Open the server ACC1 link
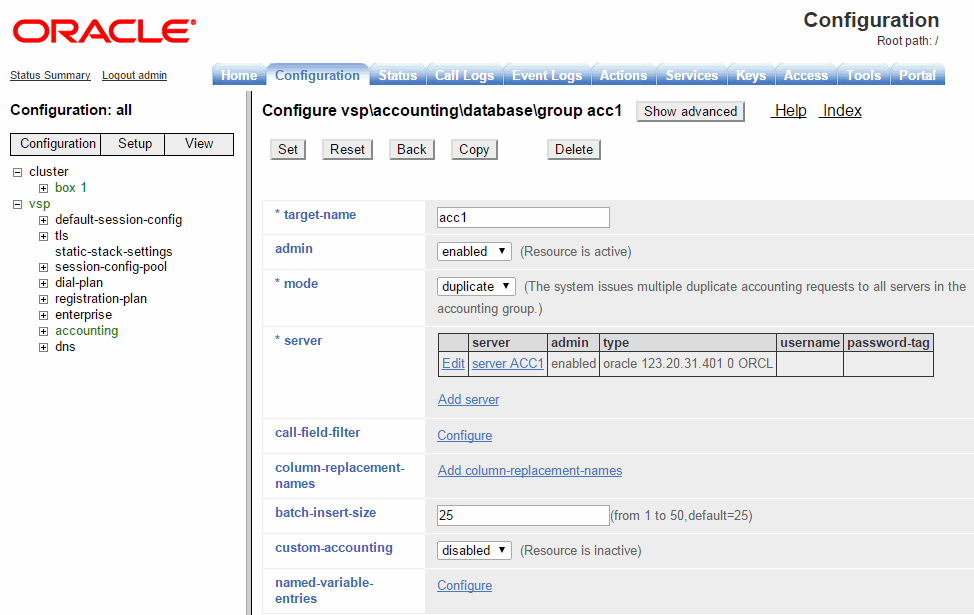 pyautogui.click(x=507, y=363)
